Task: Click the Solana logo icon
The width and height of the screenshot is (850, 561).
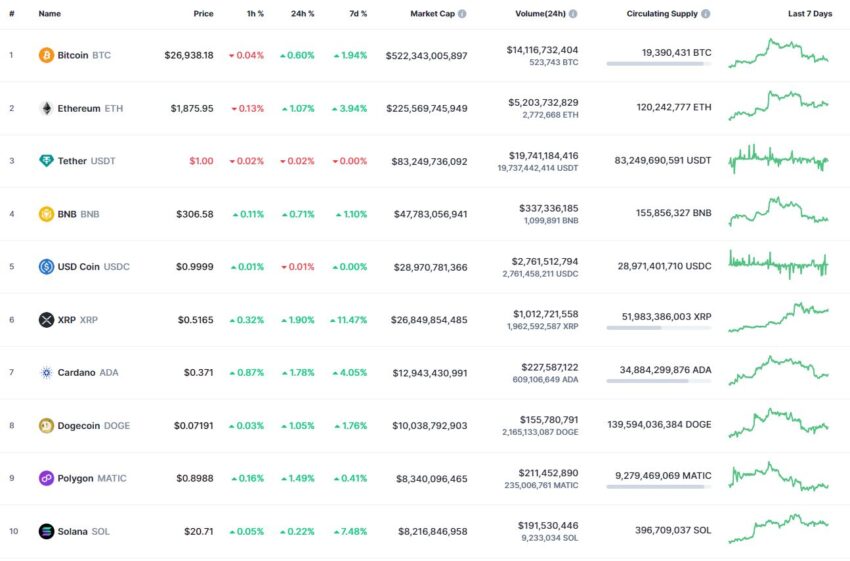Action: (46, 531)
